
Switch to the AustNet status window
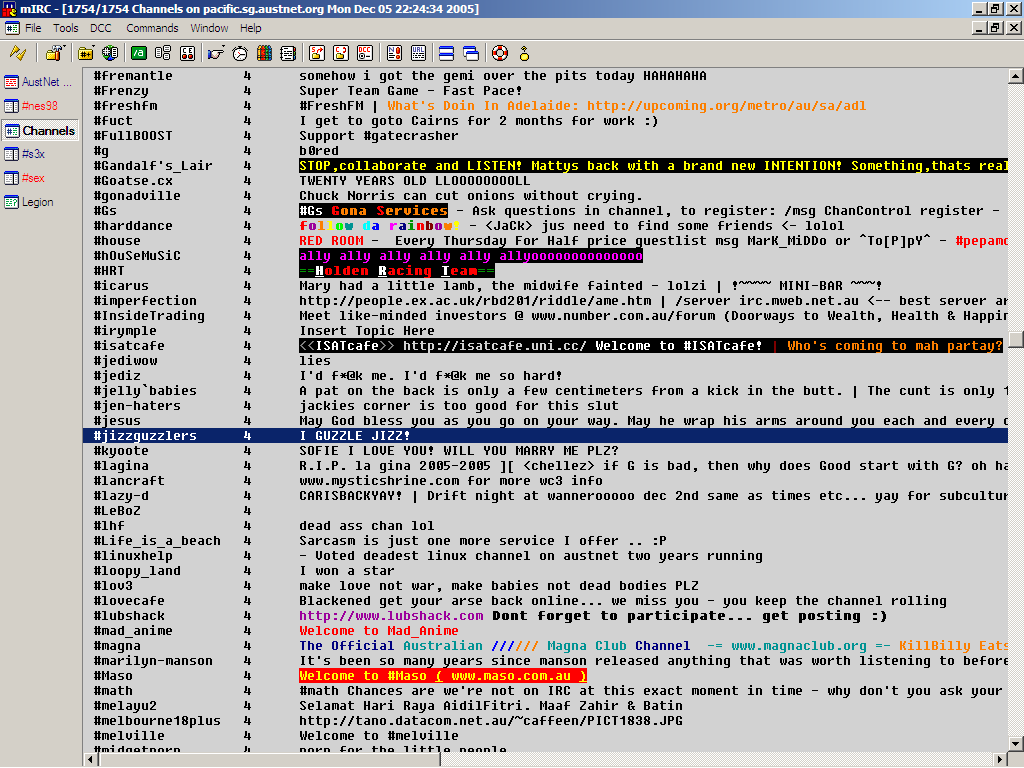point(40,82)
